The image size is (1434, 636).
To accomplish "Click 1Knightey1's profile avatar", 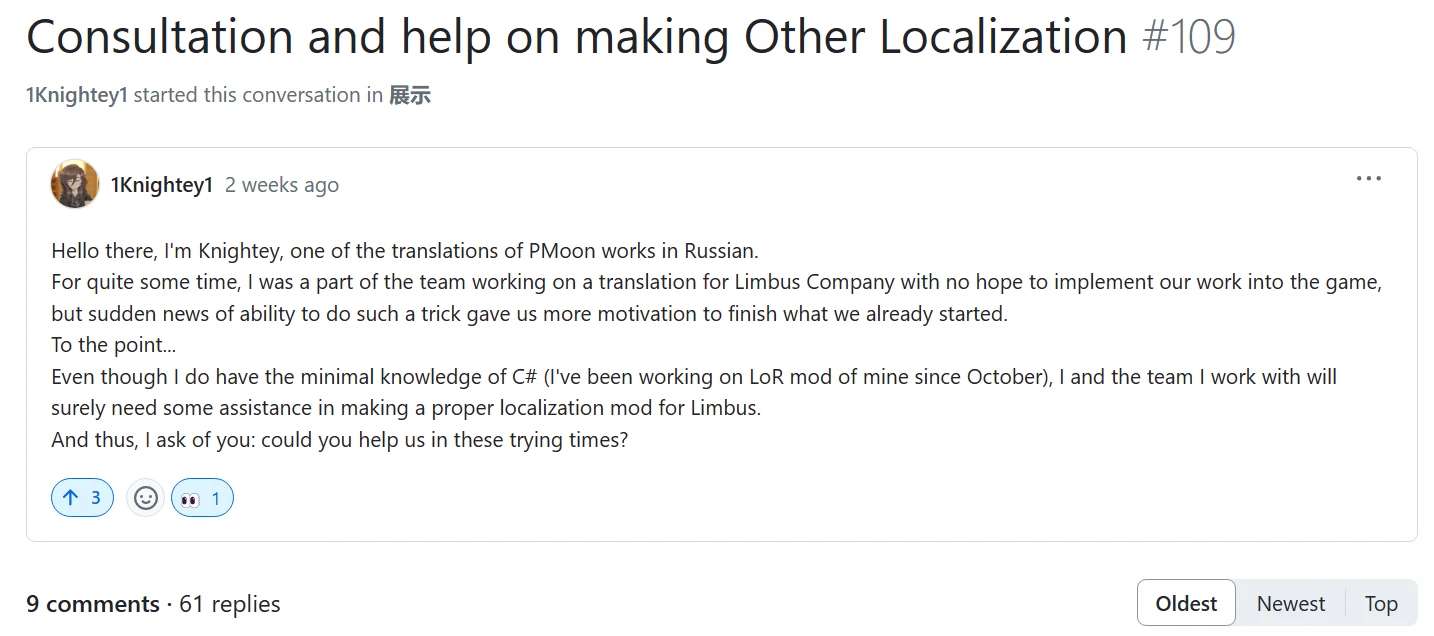I will point(75,184).
